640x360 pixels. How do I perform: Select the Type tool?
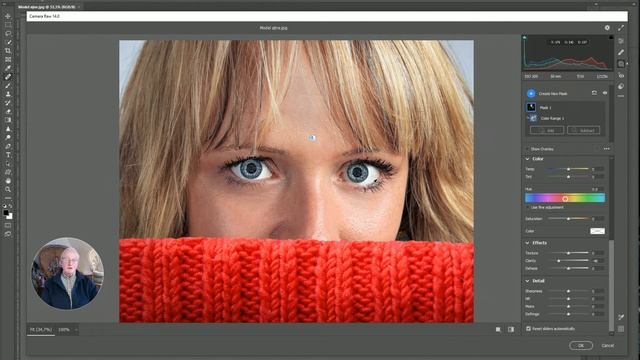[x=8, y=155]
